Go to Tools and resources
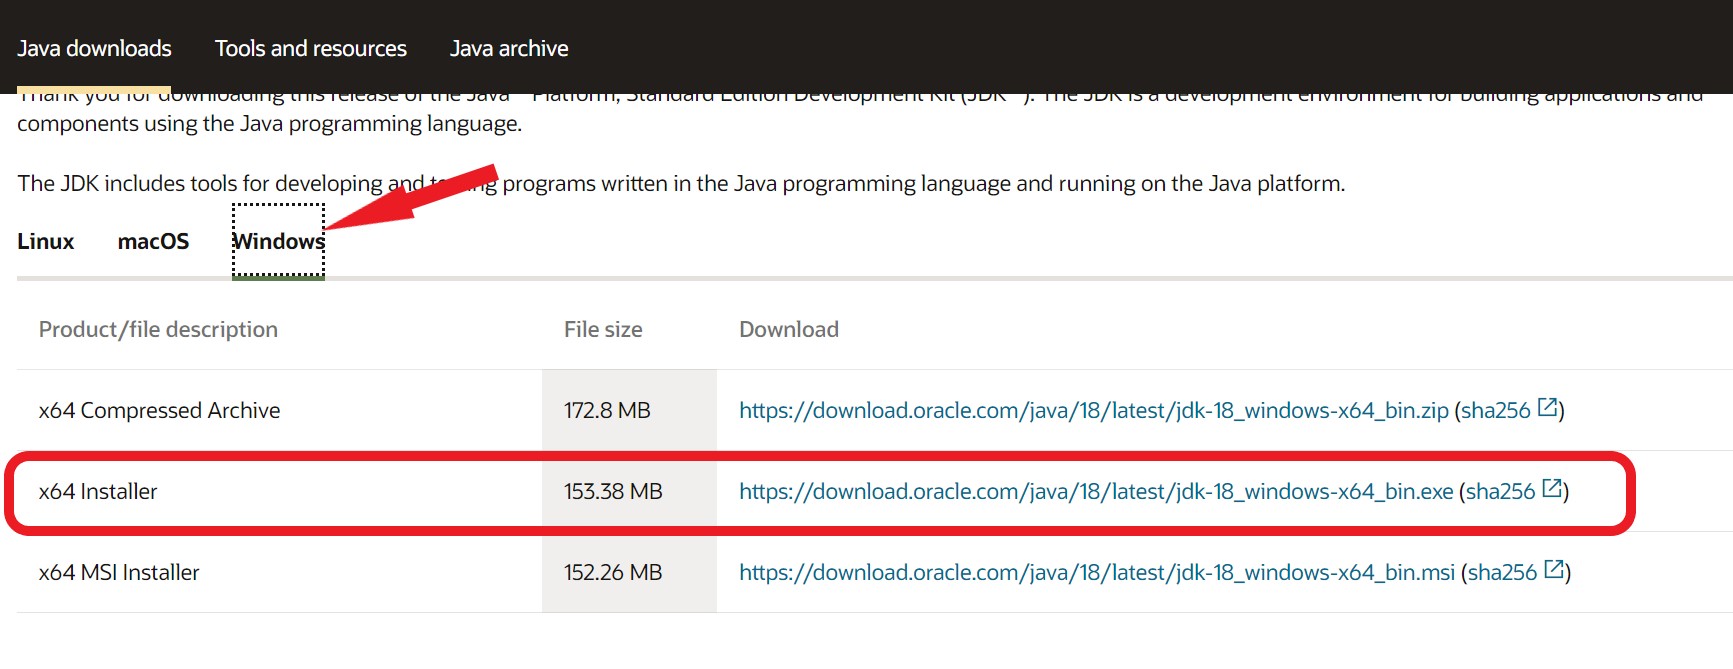This screenshot has height=669, width=1733. [310, 48]
